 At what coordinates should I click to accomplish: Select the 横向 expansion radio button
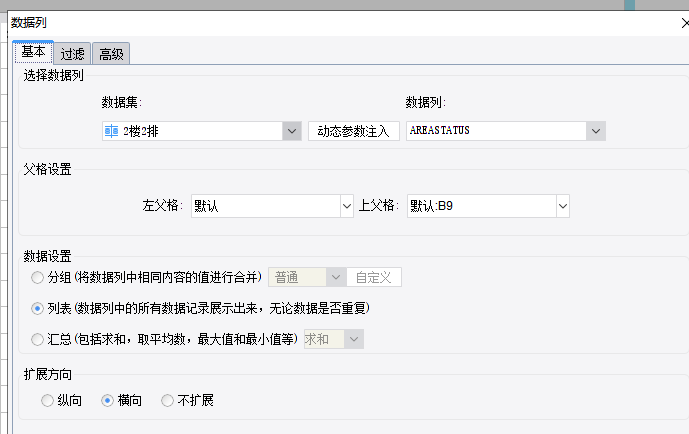(x=108, y=401)
